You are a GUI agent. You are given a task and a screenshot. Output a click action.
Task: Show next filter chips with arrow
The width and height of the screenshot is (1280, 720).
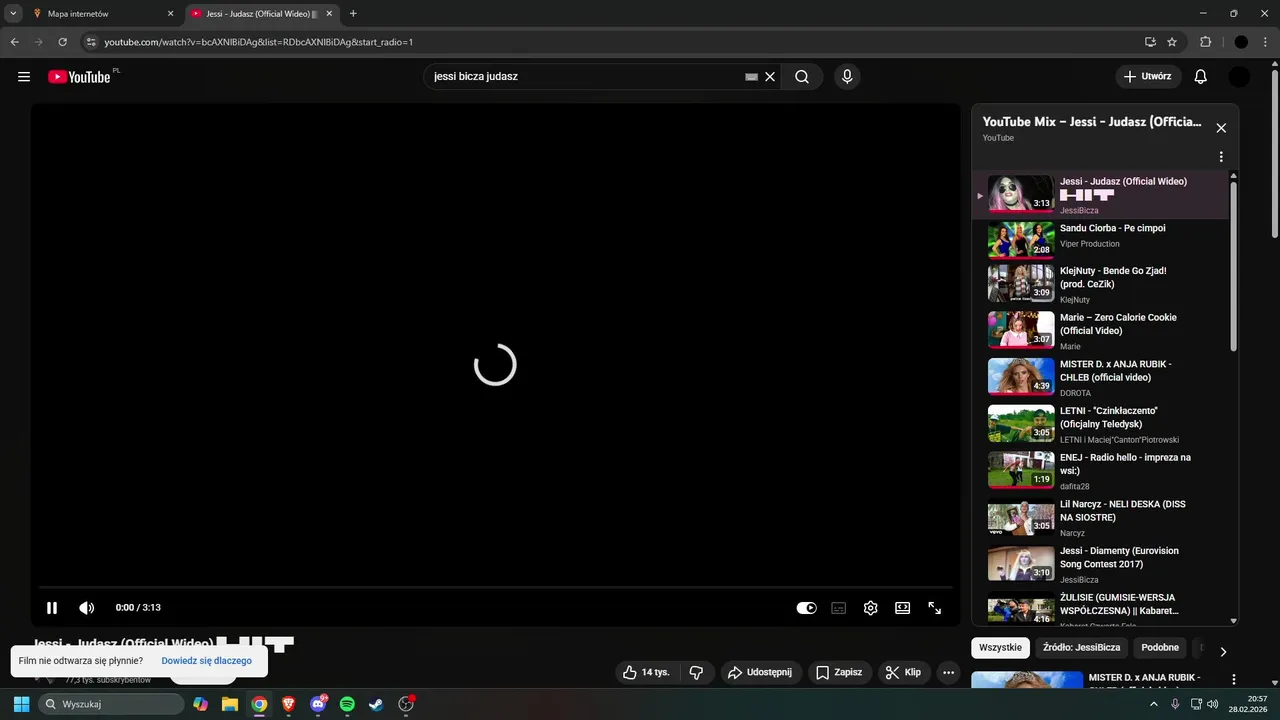tap(1222, 651)
